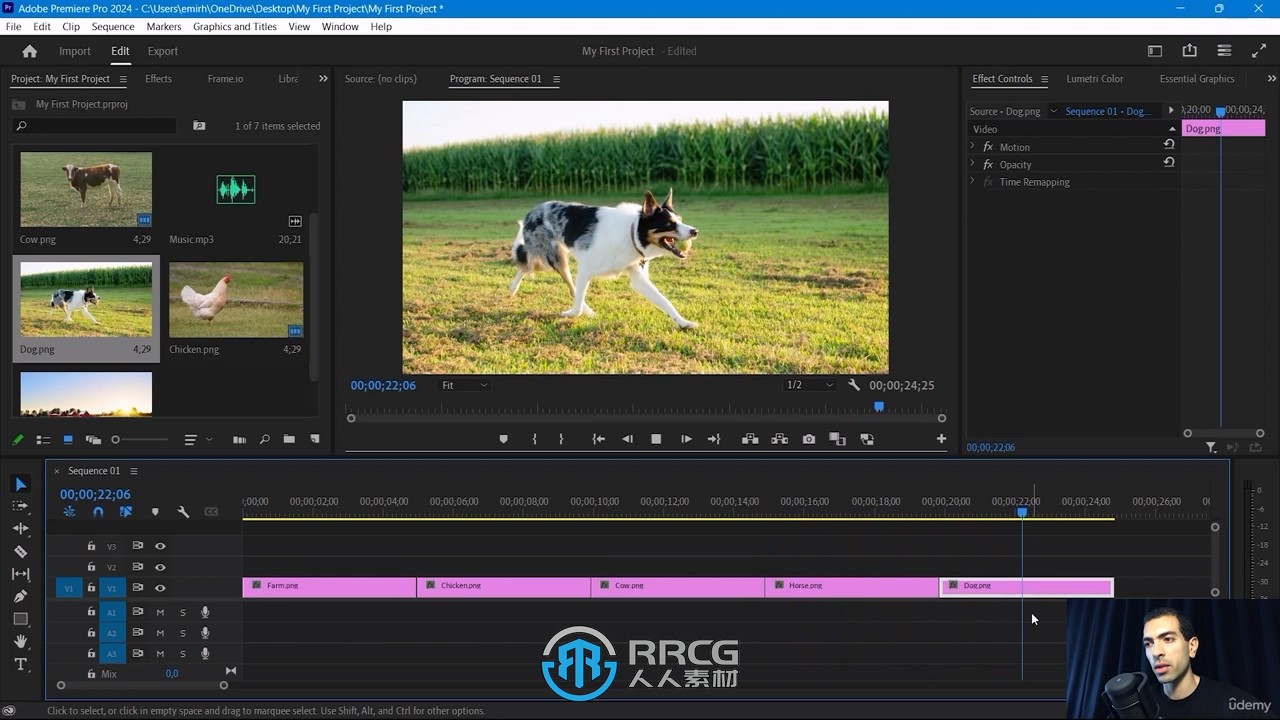Select the Selection tool arrow
The image size is (1280, 720).
pyautogui.click(x=20, y=484)
